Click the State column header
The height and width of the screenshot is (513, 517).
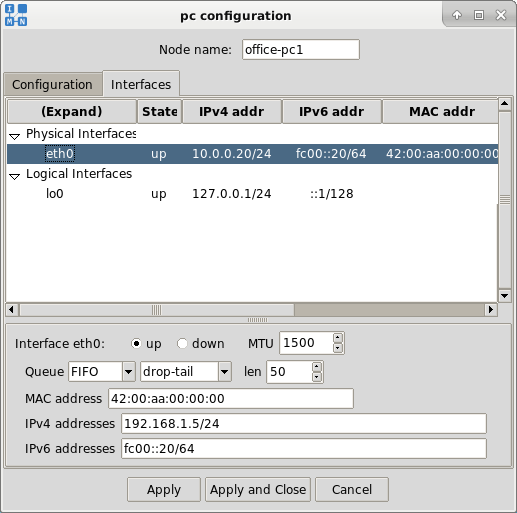(159, 111)
